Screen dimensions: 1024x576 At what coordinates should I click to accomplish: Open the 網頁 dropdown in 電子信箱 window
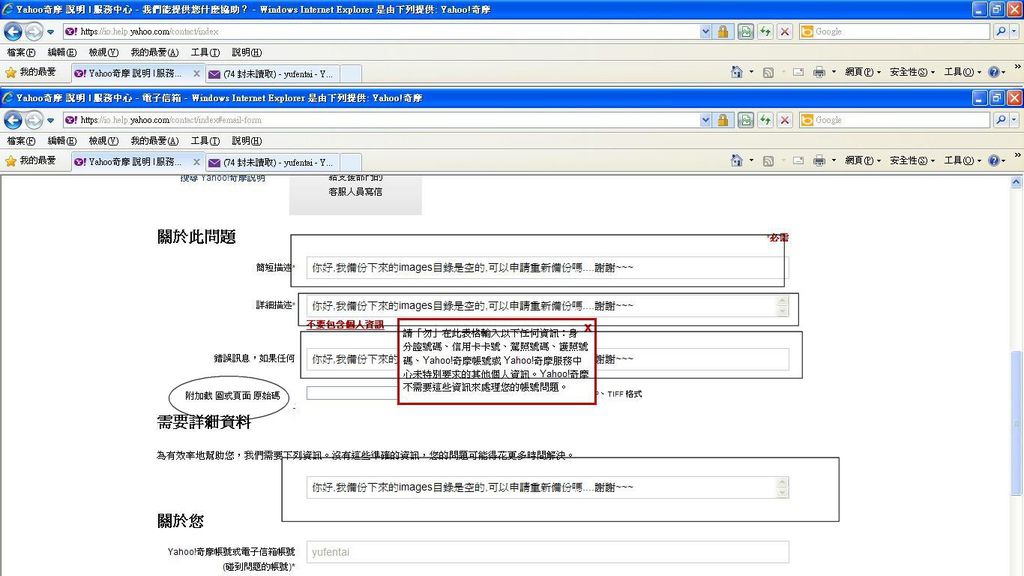click(862, 161)
